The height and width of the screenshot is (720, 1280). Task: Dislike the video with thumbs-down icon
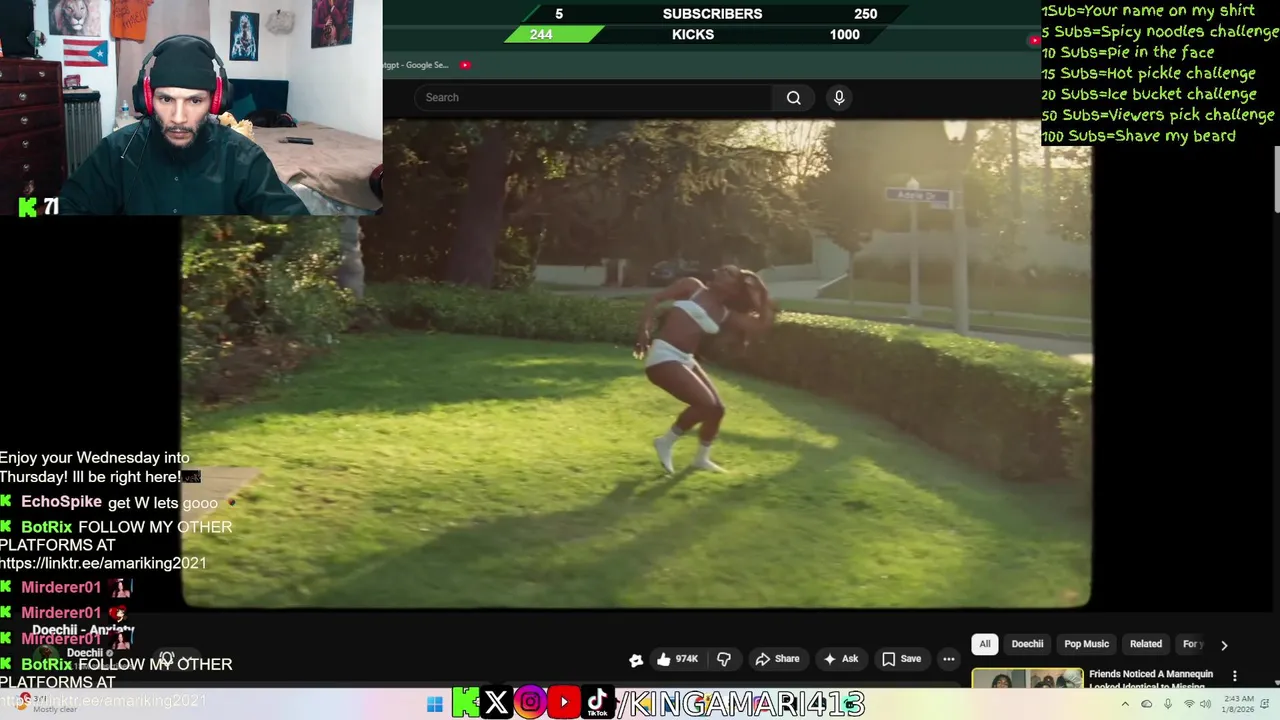(724, 659)
